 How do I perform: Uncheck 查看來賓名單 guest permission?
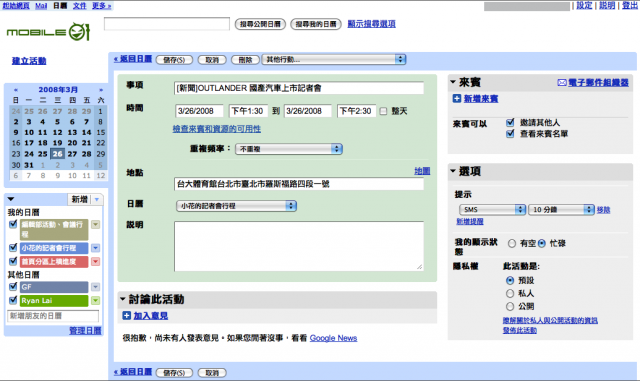[x=510, y=134]
